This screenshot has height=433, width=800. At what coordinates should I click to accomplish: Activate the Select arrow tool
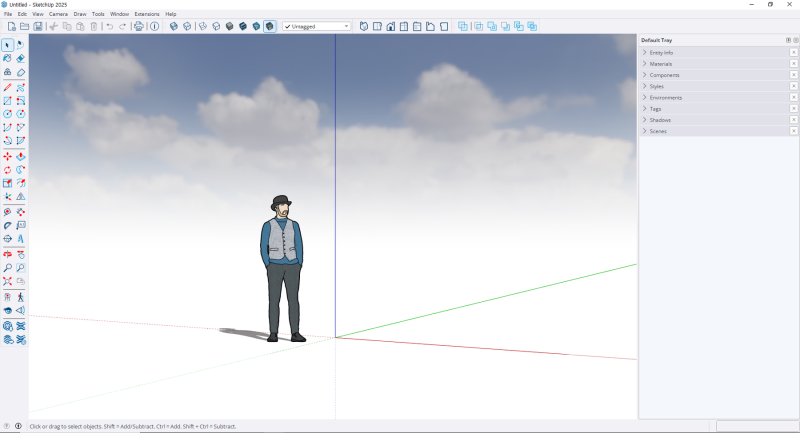pos(7,45)
